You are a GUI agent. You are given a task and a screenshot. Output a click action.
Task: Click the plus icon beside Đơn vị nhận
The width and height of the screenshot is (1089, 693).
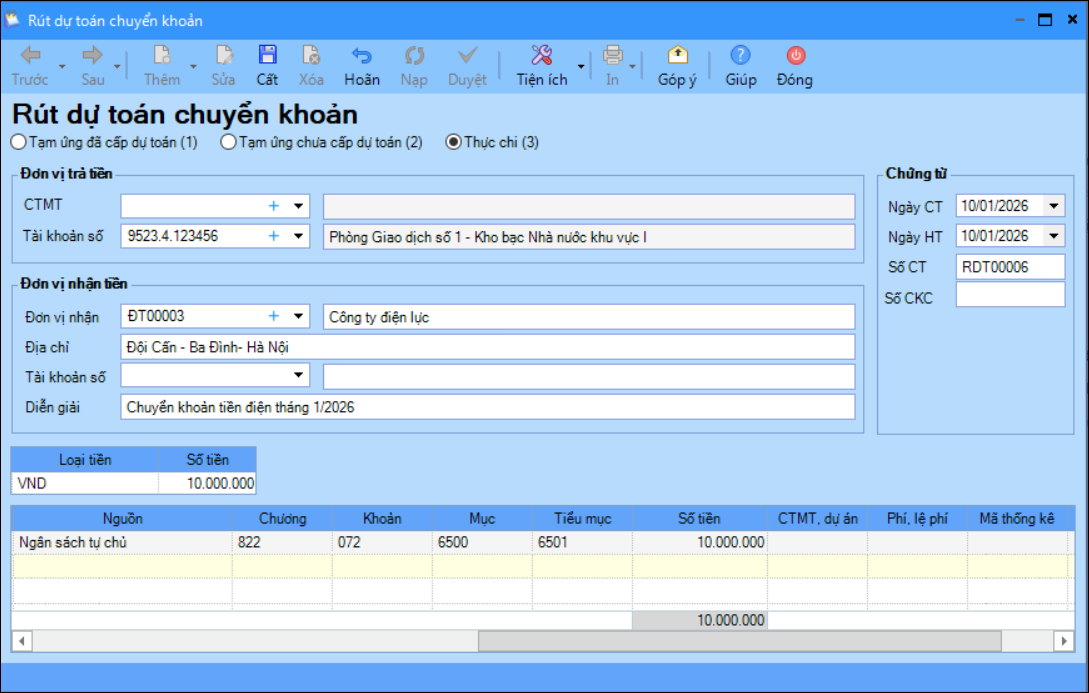[273, 316]
